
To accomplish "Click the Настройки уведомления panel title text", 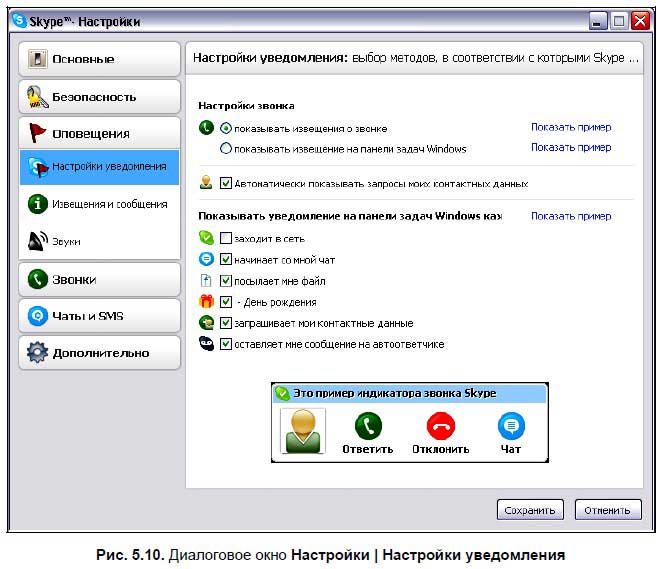I will [270, 57].
